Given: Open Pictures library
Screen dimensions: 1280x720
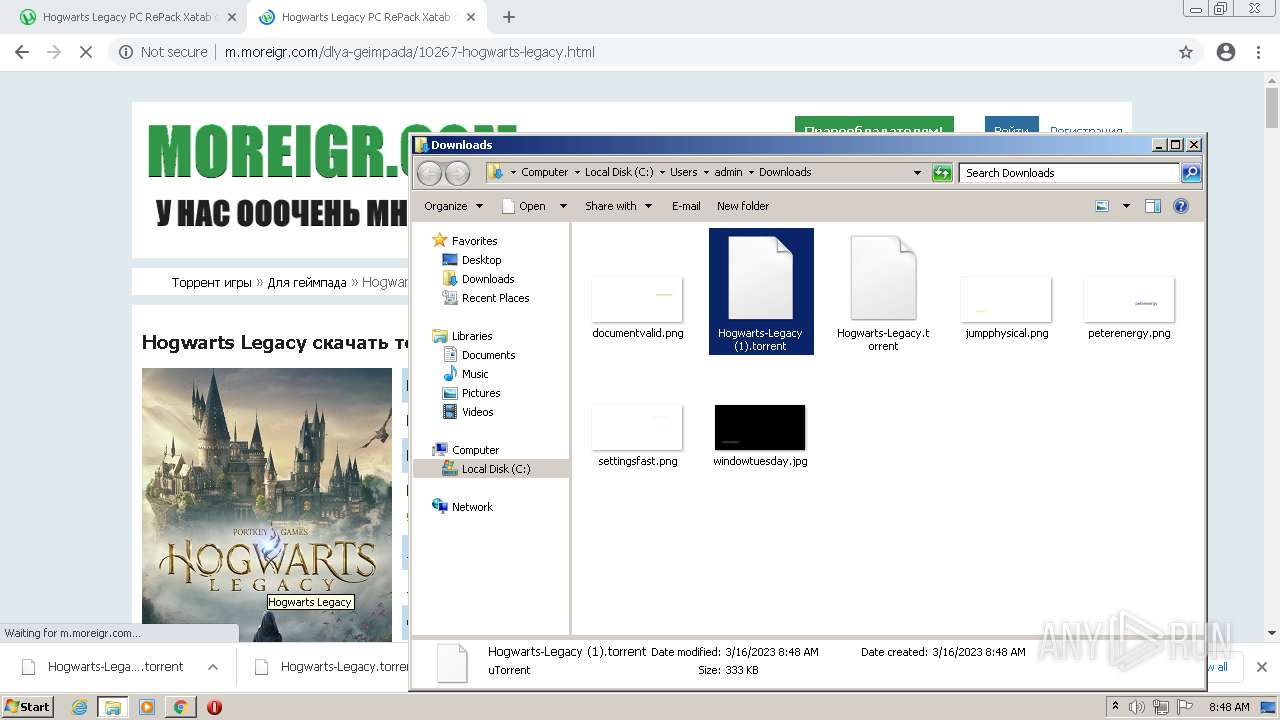Looking at the screenshot, I should [x=481, y=393].
